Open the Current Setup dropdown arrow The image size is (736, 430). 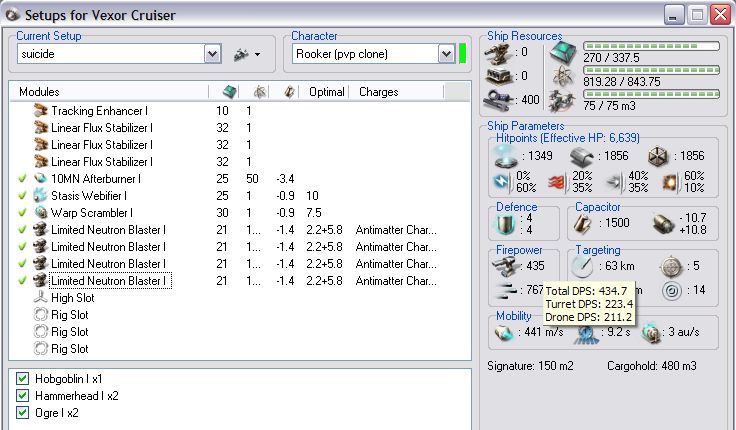[212, 54]
